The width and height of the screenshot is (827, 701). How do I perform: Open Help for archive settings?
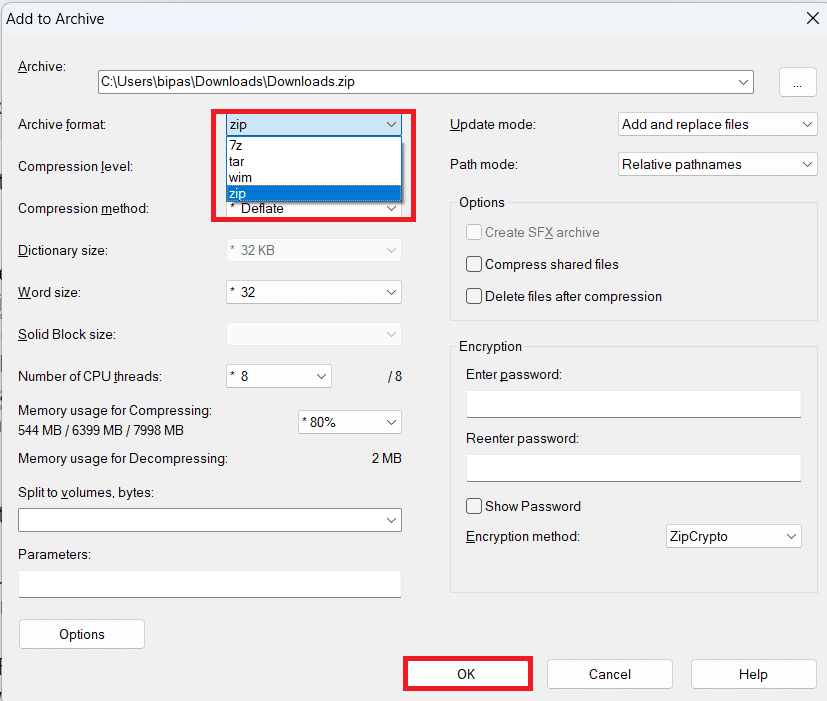pos(753,674)
